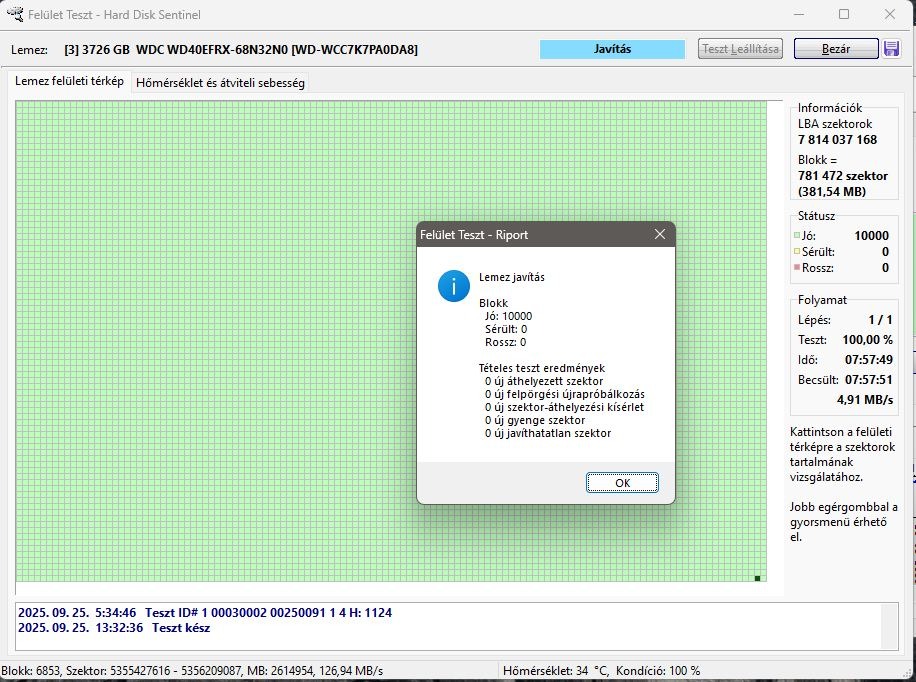Maximize the Hard Disk Sentinel window
916x682 pixels.
click(x=844, y=14)
